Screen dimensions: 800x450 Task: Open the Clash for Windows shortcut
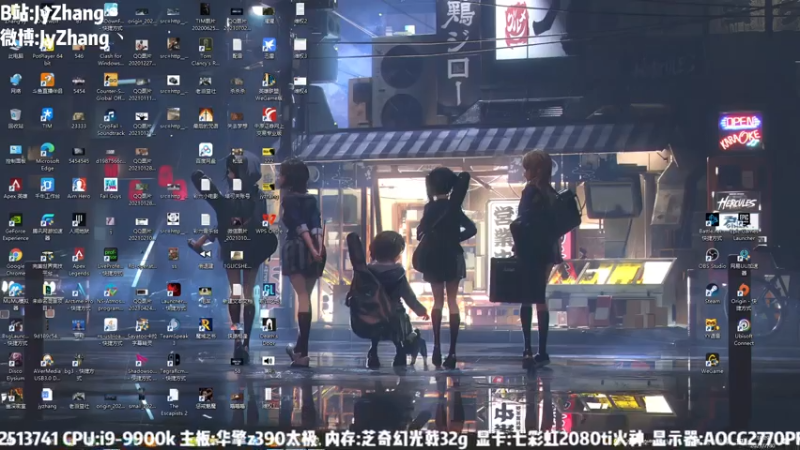[x=110, y=52]
